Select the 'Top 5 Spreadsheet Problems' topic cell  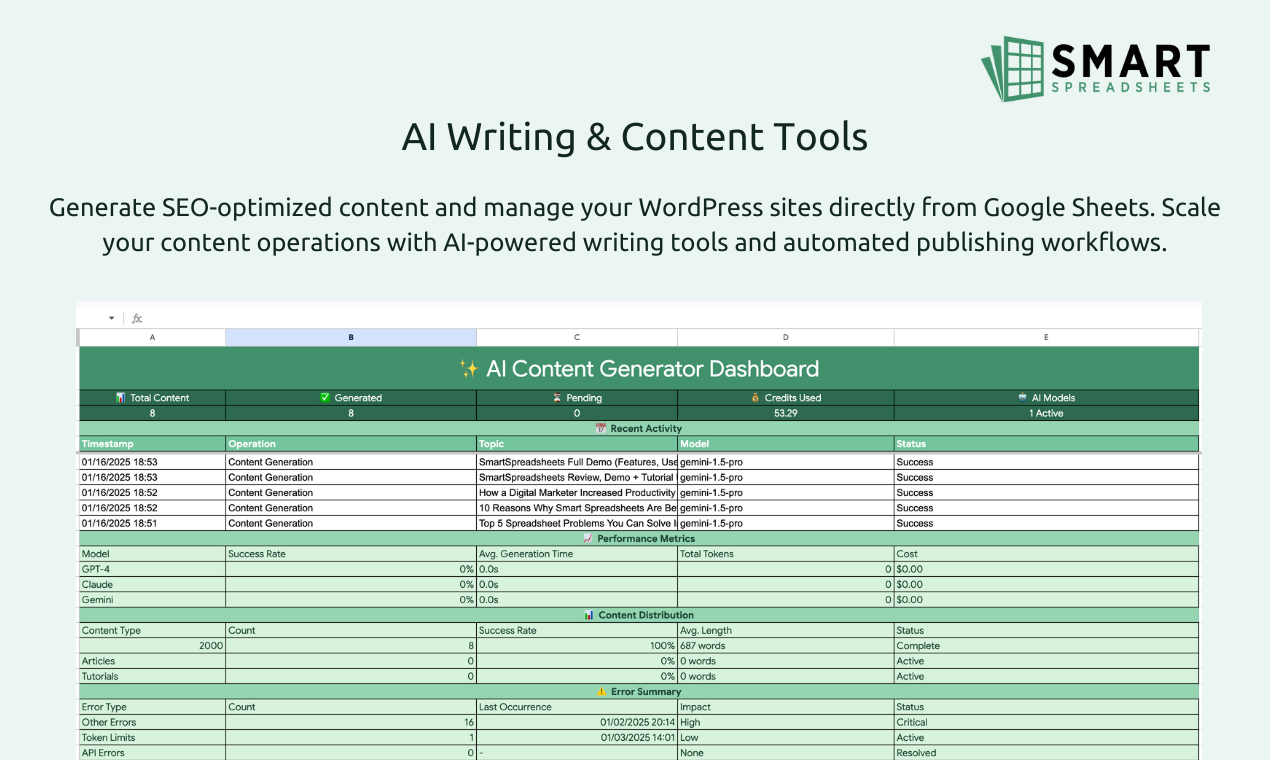(577, 523)
